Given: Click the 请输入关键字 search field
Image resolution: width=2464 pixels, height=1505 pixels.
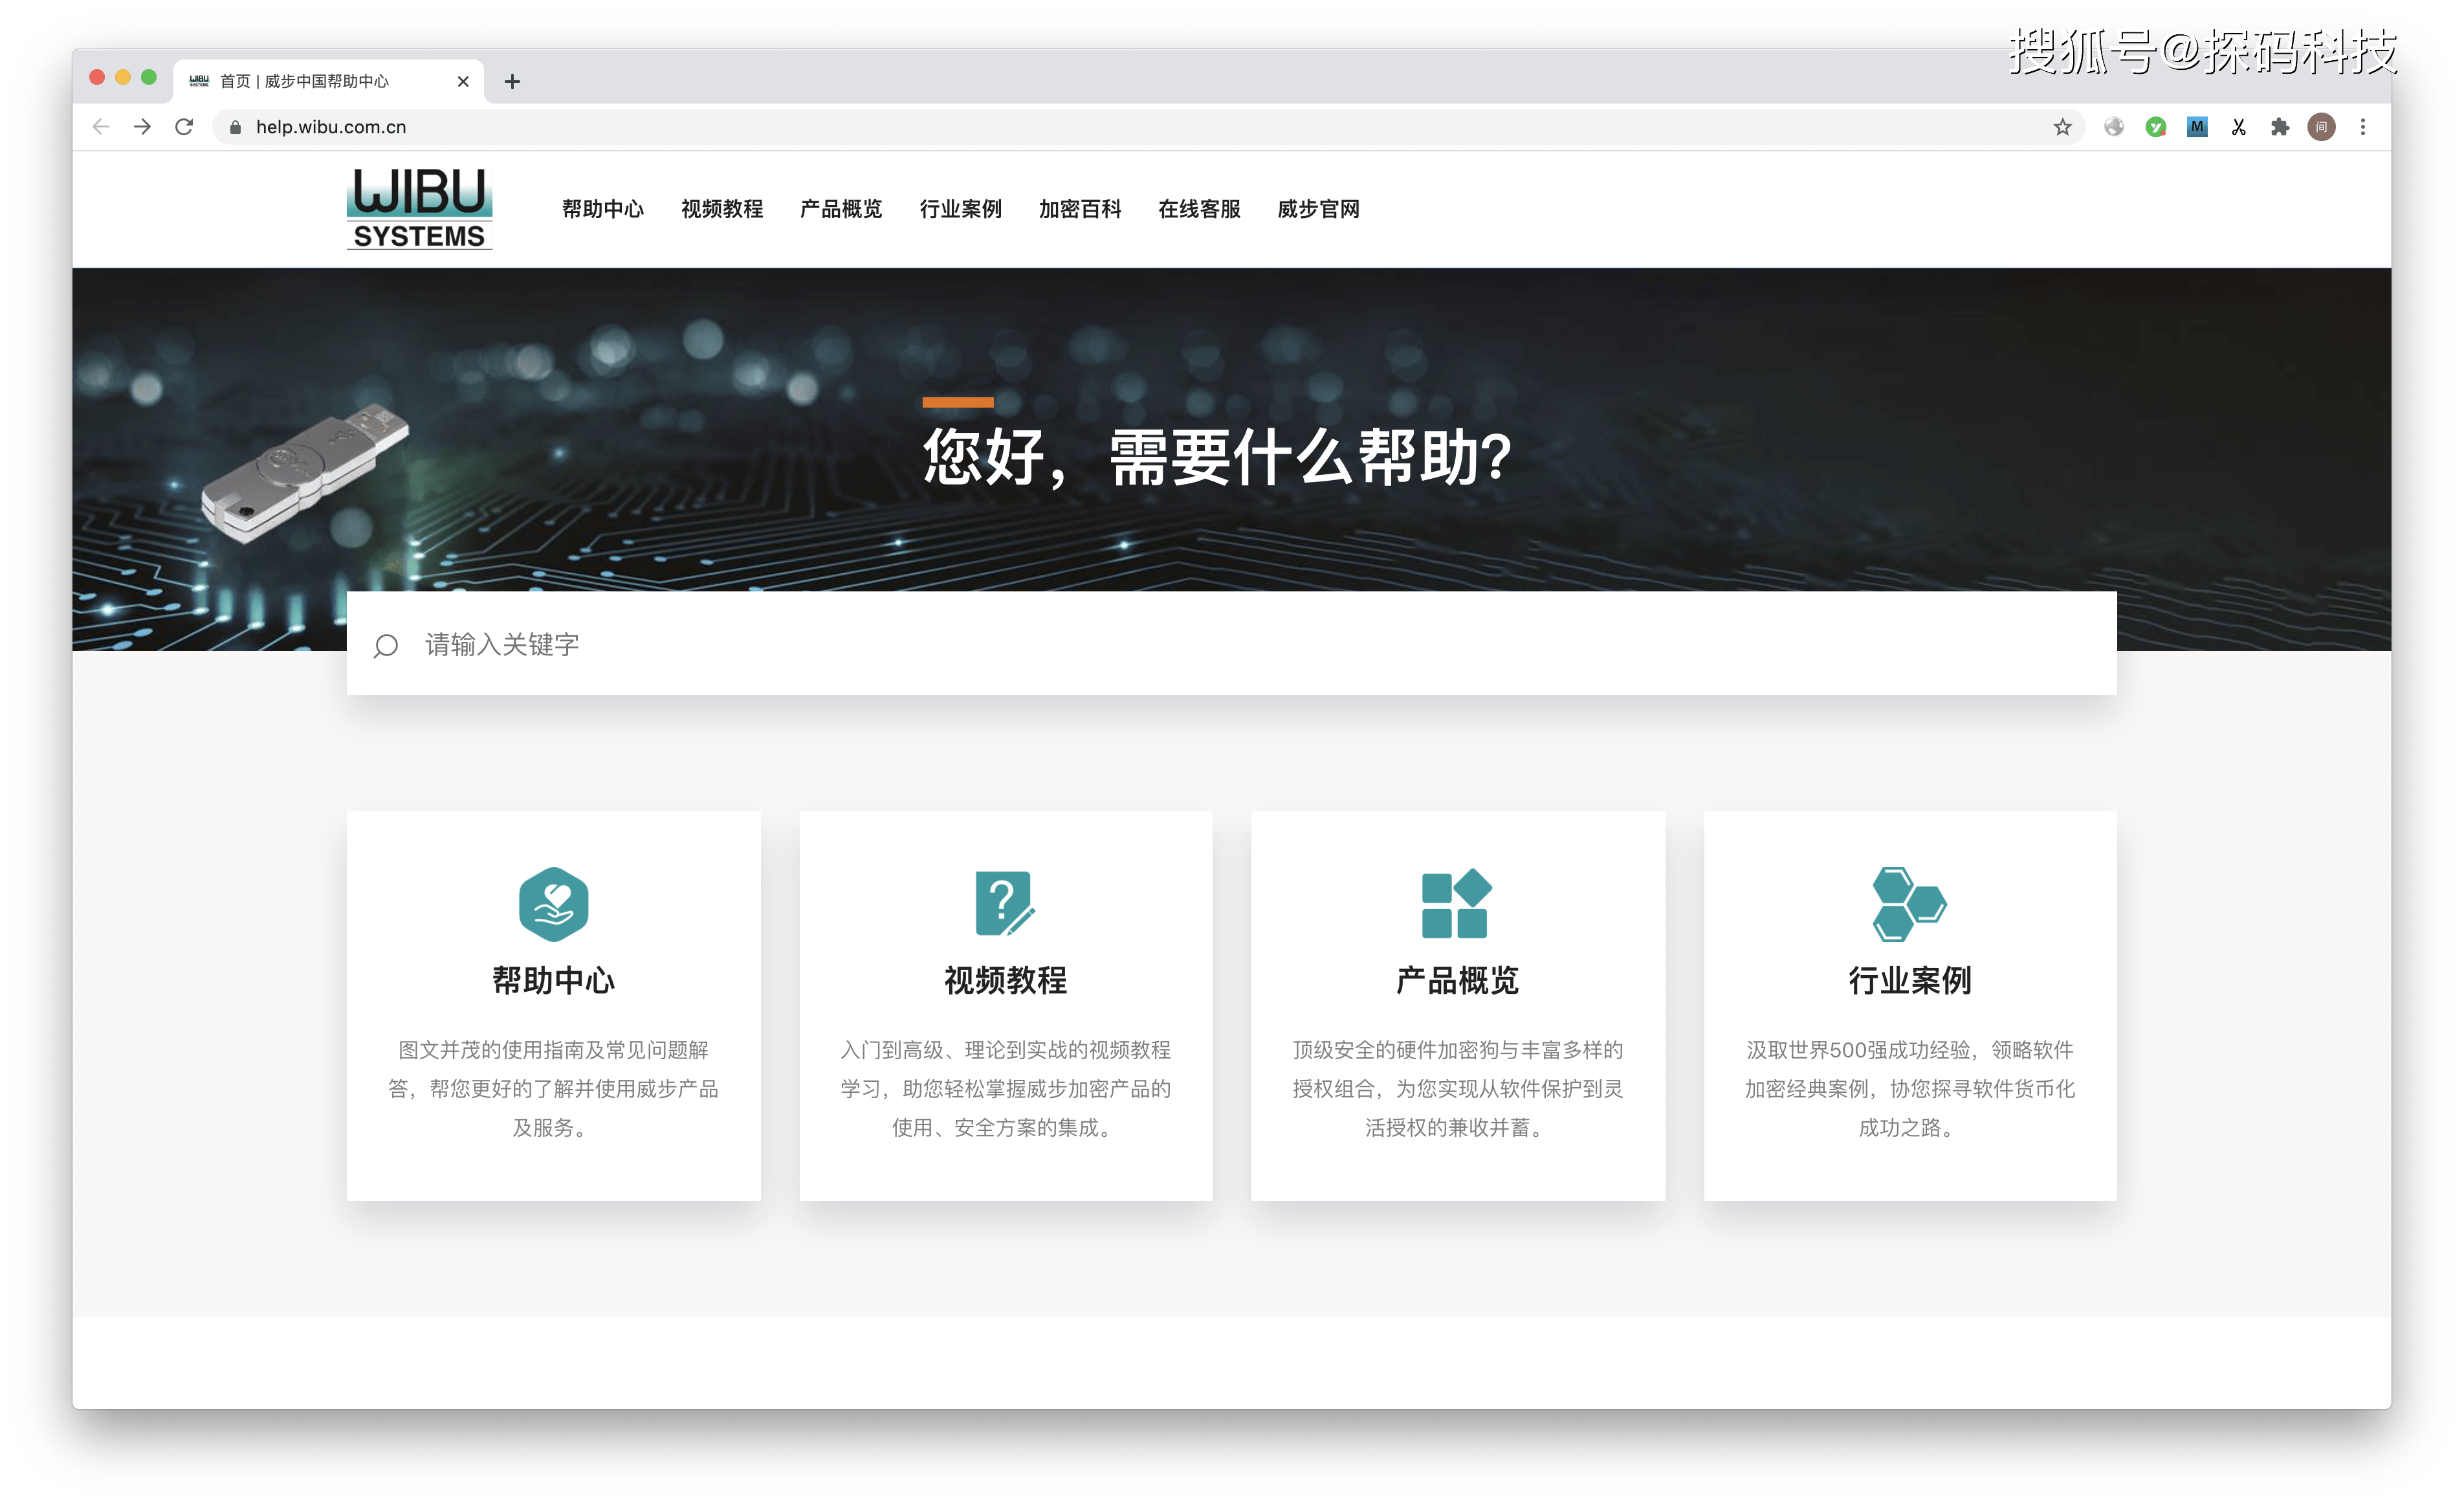Looking at the screenshot, I should pyautogui.click(x=1231, y=643).
